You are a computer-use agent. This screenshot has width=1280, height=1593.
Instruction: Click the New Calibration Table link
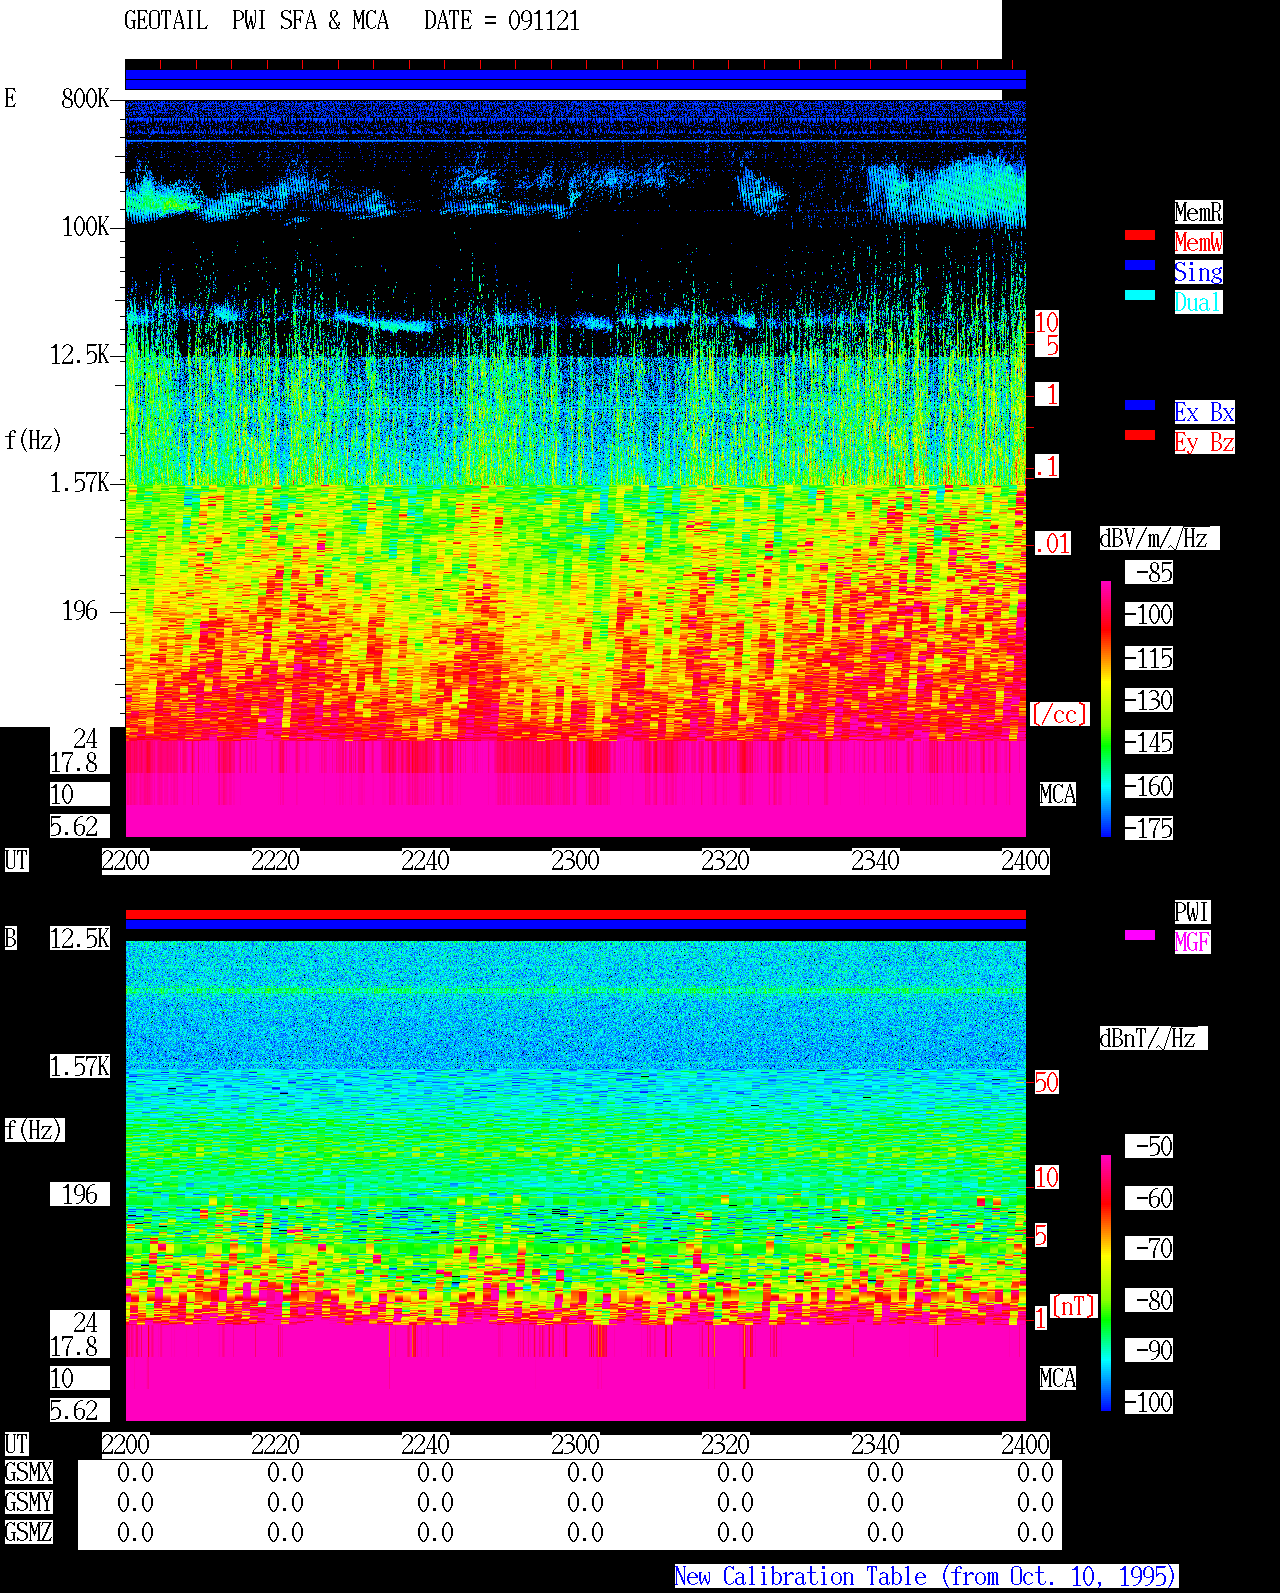pyautogui.click(x=926, y=1577)
